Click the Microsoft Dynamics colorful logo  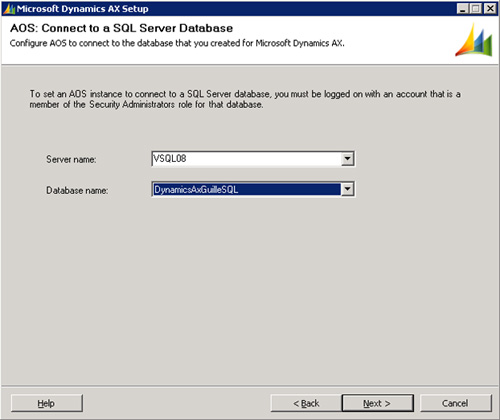(474, 40)
